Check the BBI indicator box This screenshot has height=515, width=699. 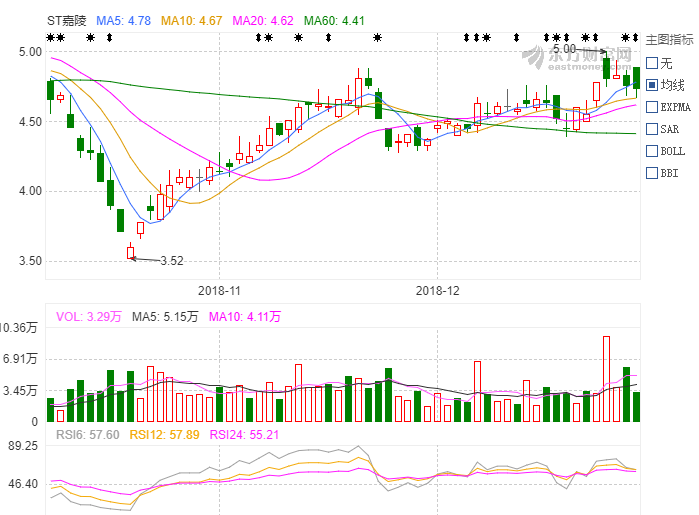[x=652, y=173]
